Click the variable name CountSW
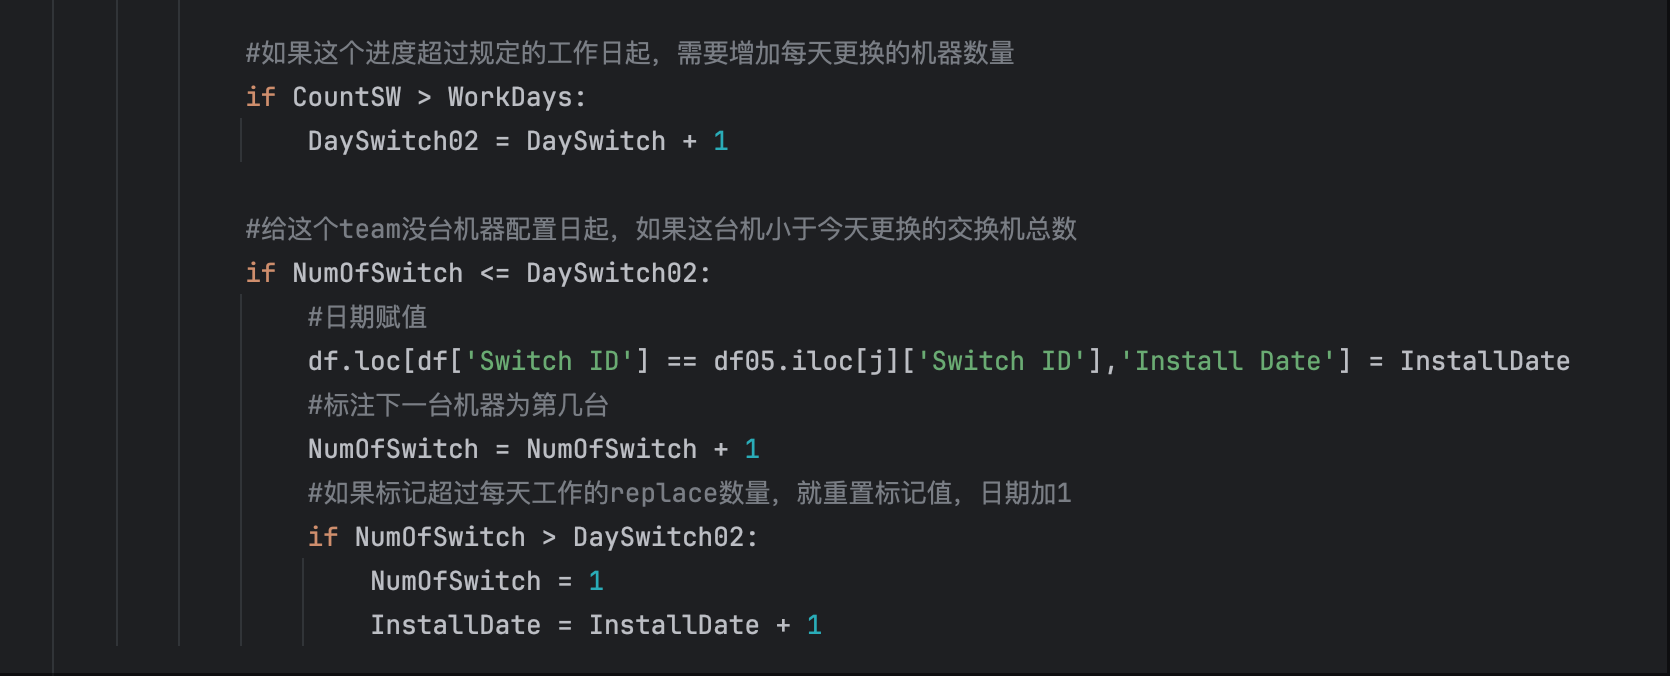This screenshot has width=1670, height=676. pos(347,97)
